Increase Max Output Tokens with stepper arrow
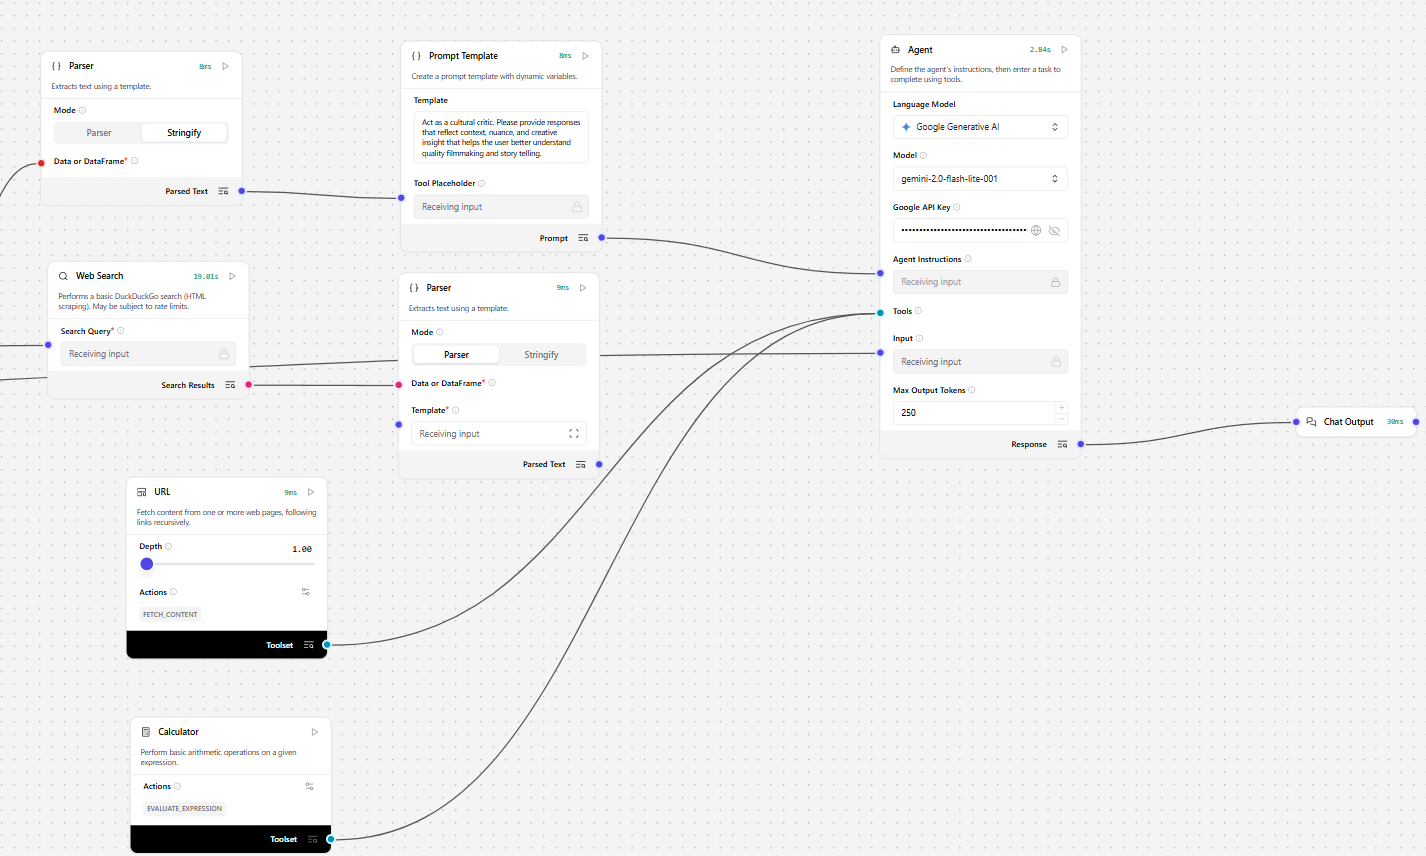The width and height of the screenshot is (1426, 856). [1061, 408]
